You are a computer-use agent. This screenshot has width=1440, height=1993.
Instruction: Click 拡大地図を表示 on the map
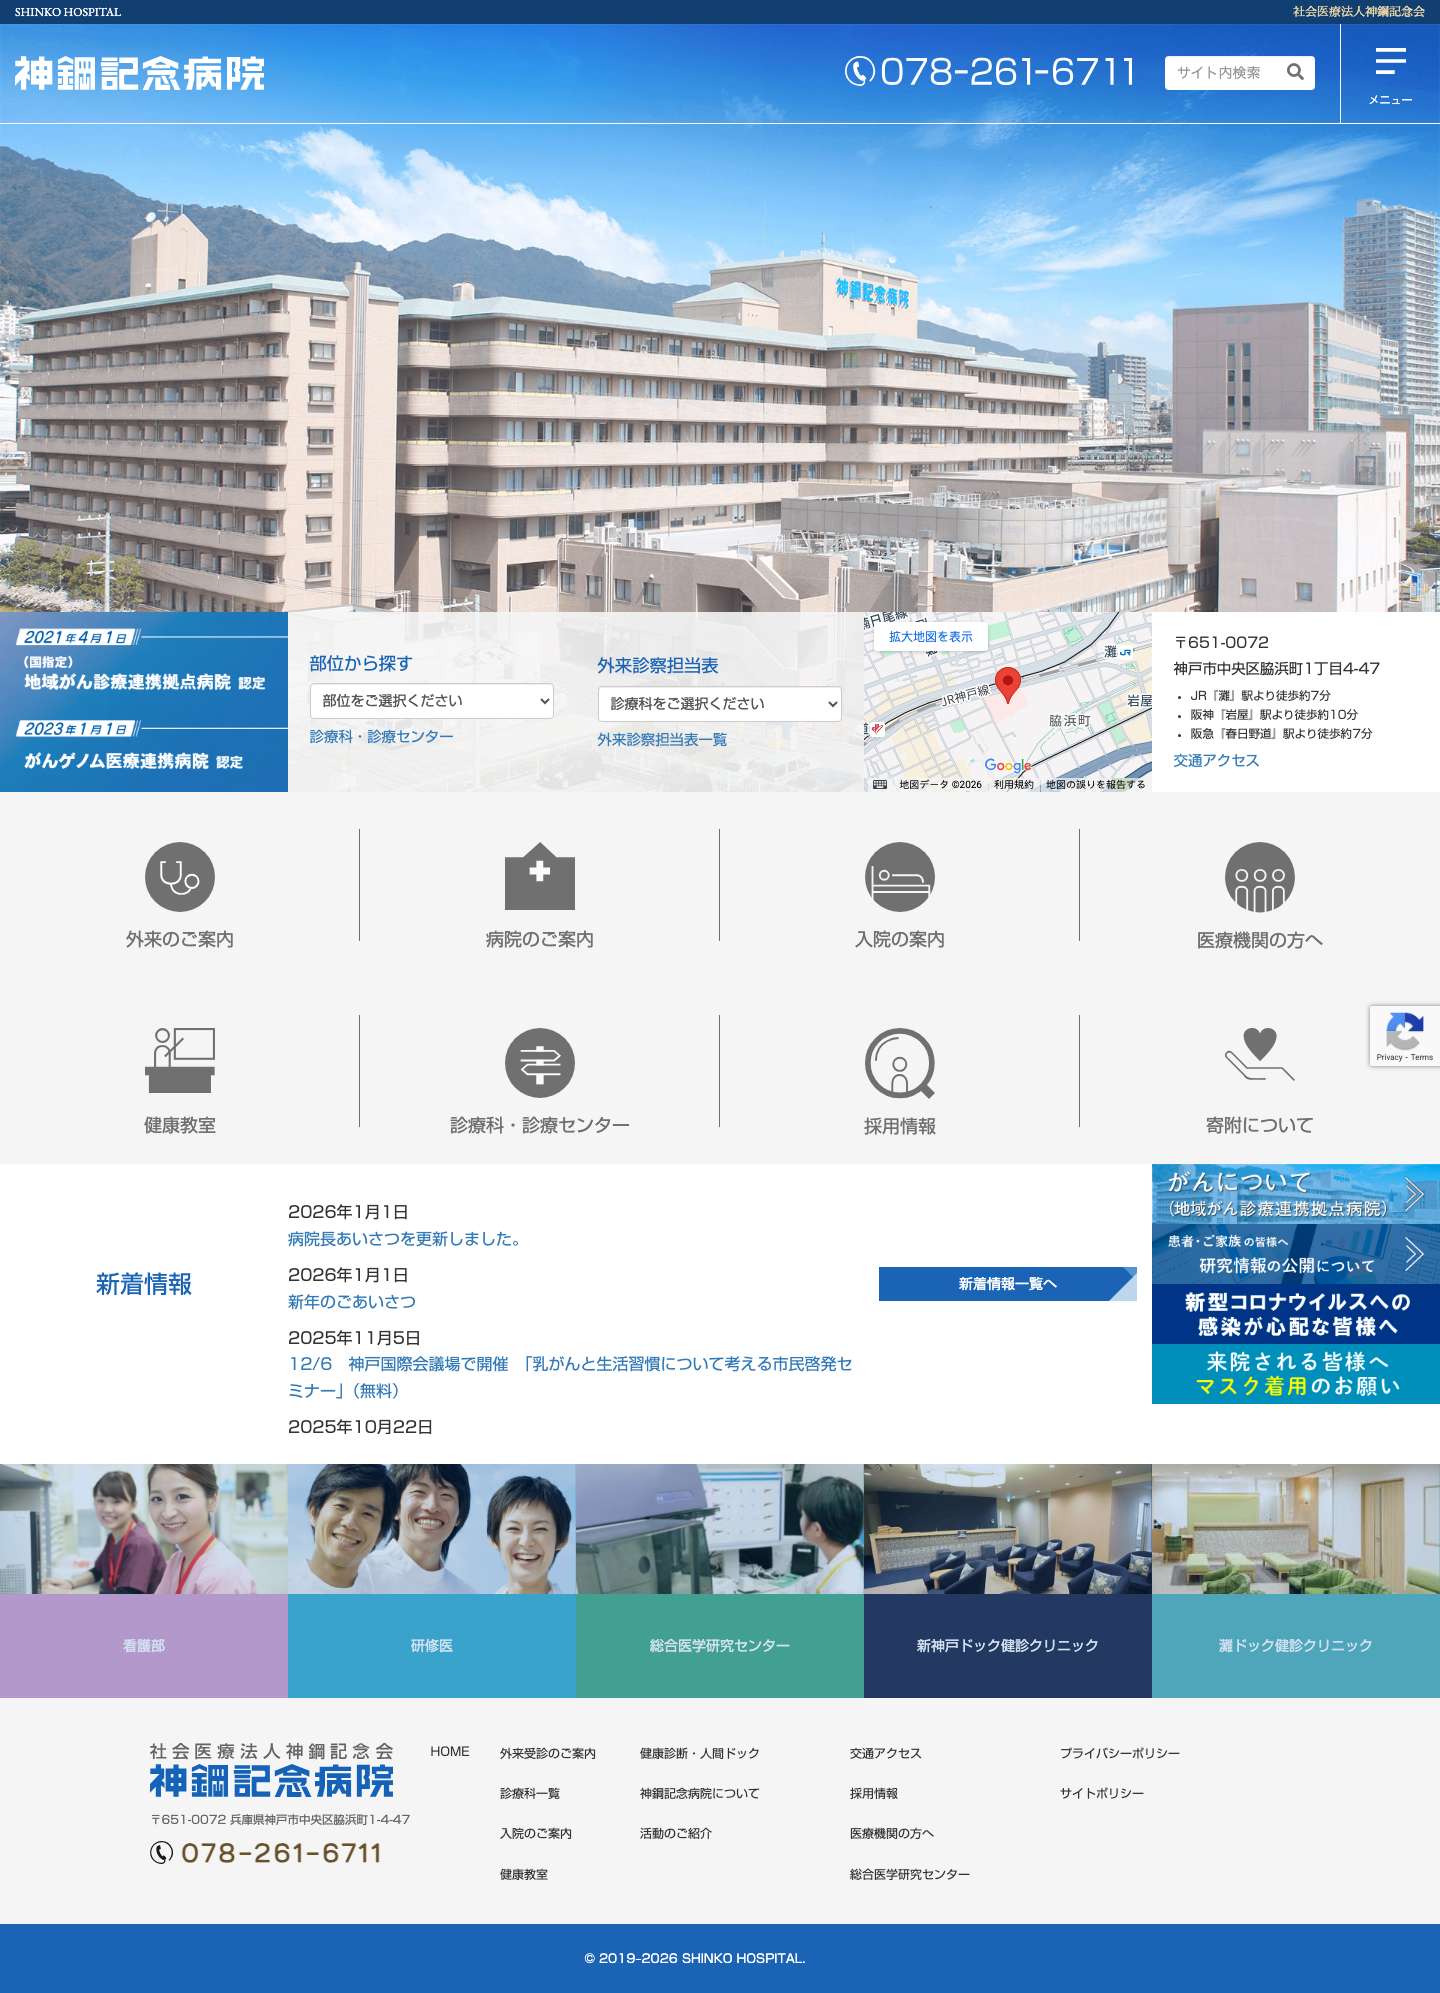pyautogui.click(x=931, y=637)
